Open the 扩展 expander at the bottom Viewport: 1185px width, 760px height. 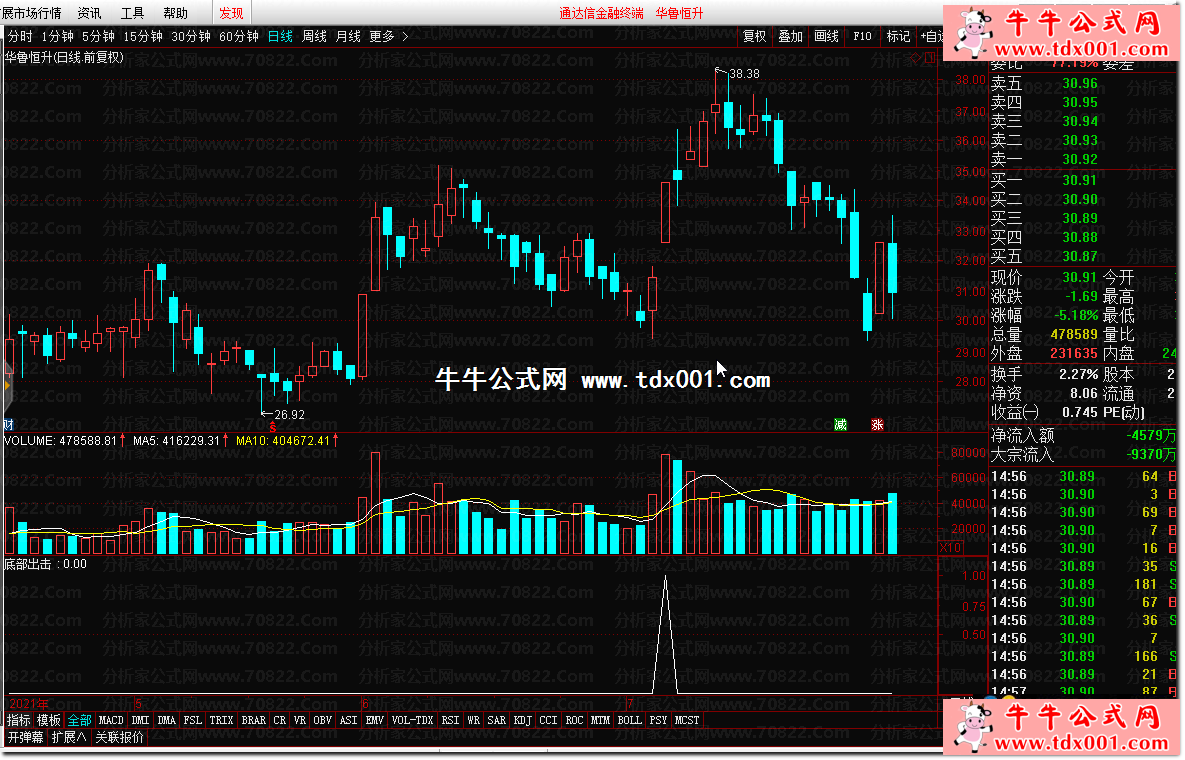coord(70,738)
